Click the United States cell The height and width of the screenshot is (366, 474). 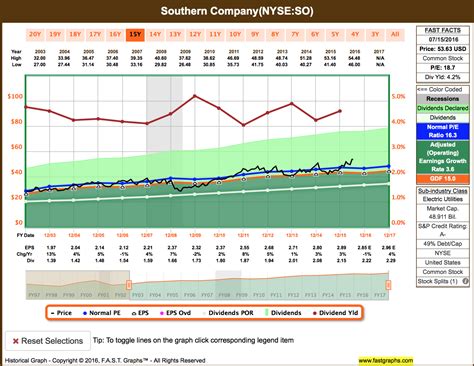click(x=443, y=262)
